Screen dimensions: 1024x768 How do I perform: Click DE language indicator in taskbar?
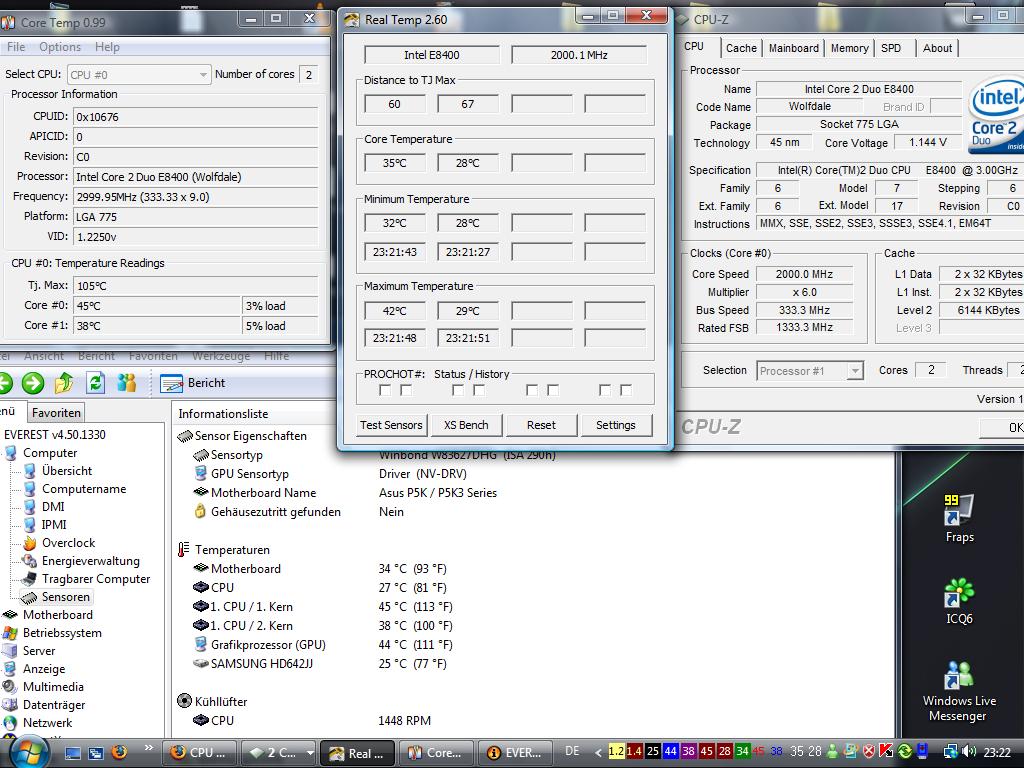tap(572, 751)
